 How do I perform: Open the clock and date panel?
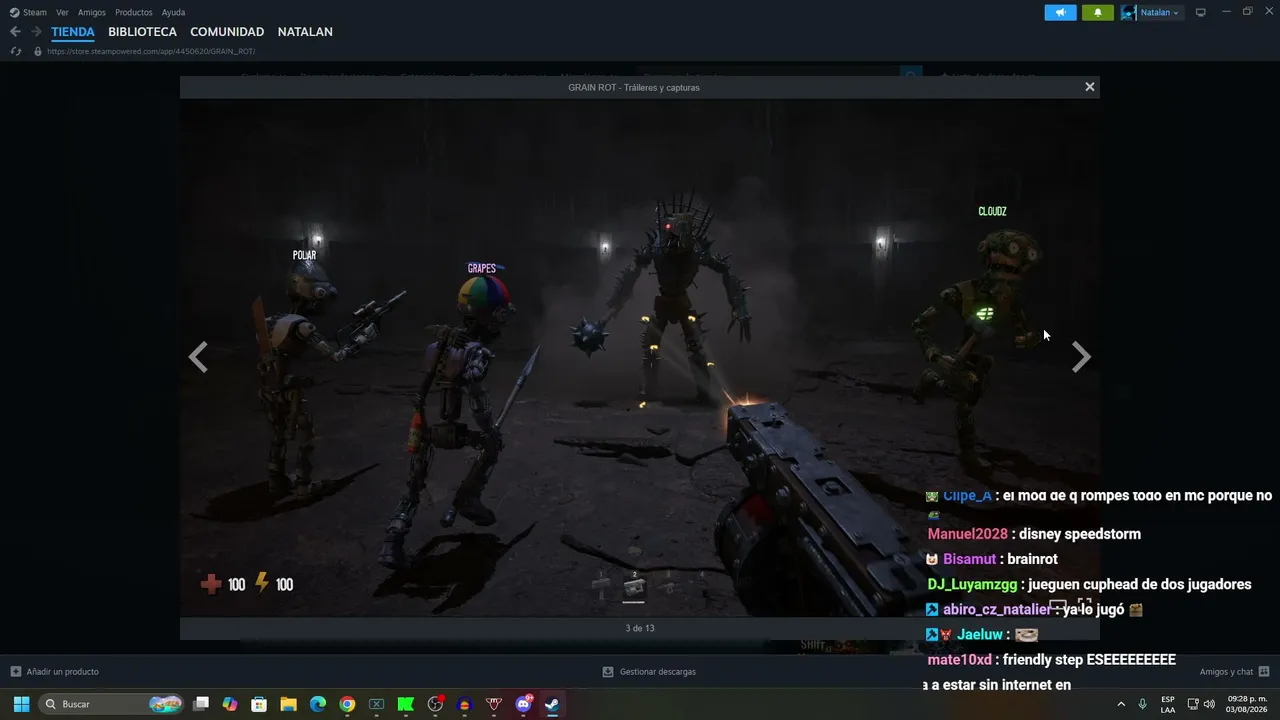point(1247,704)
